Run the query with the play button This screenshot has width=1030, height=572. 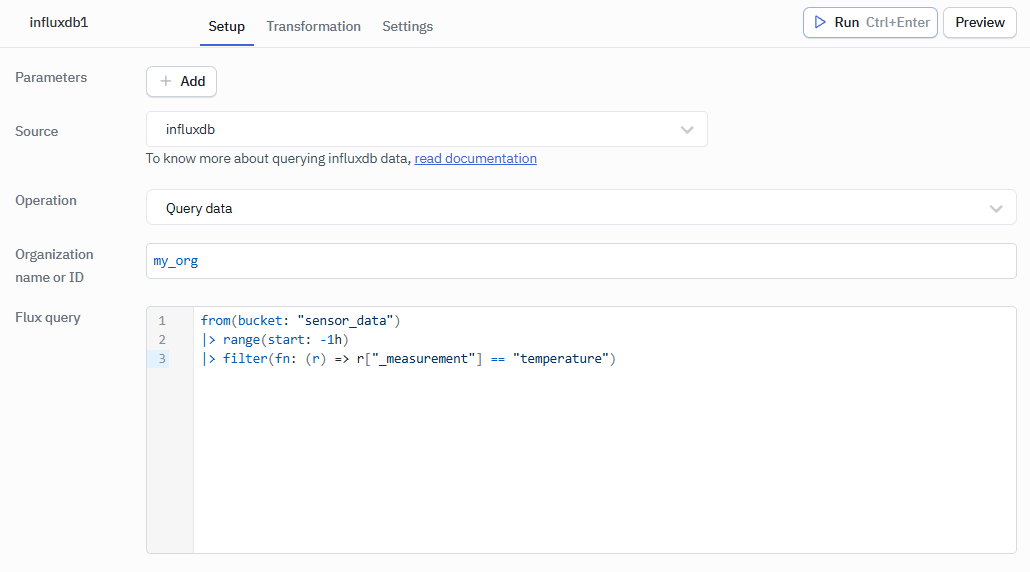pos(869,22)
